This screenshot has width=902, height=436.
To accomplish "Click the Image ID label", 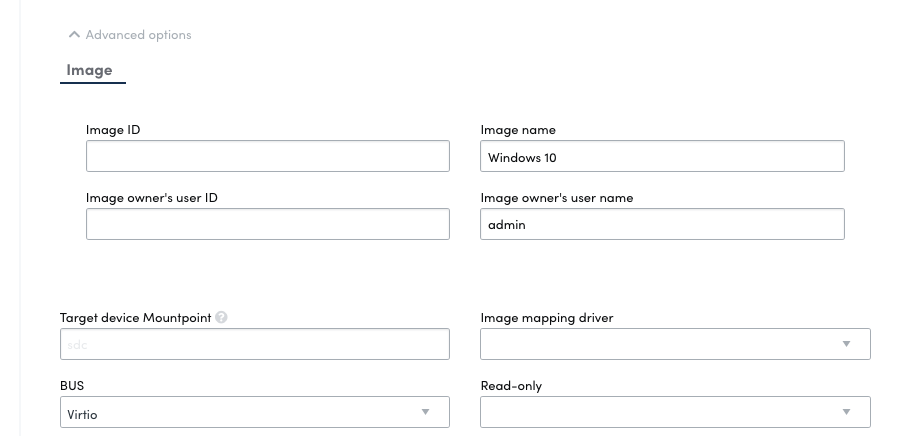I will [x=113, y=130].
